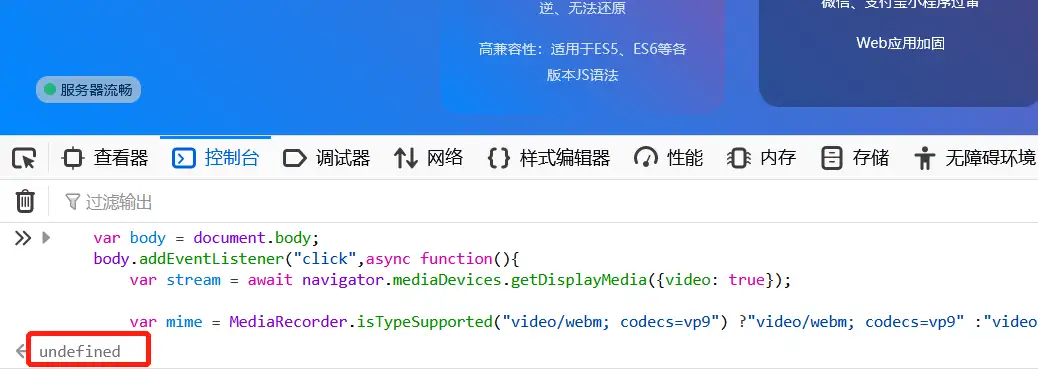This screenshot has width=1038, height=375.
Task: Open the 无障碍环境 accessibility panel
Action: [974, 158]
